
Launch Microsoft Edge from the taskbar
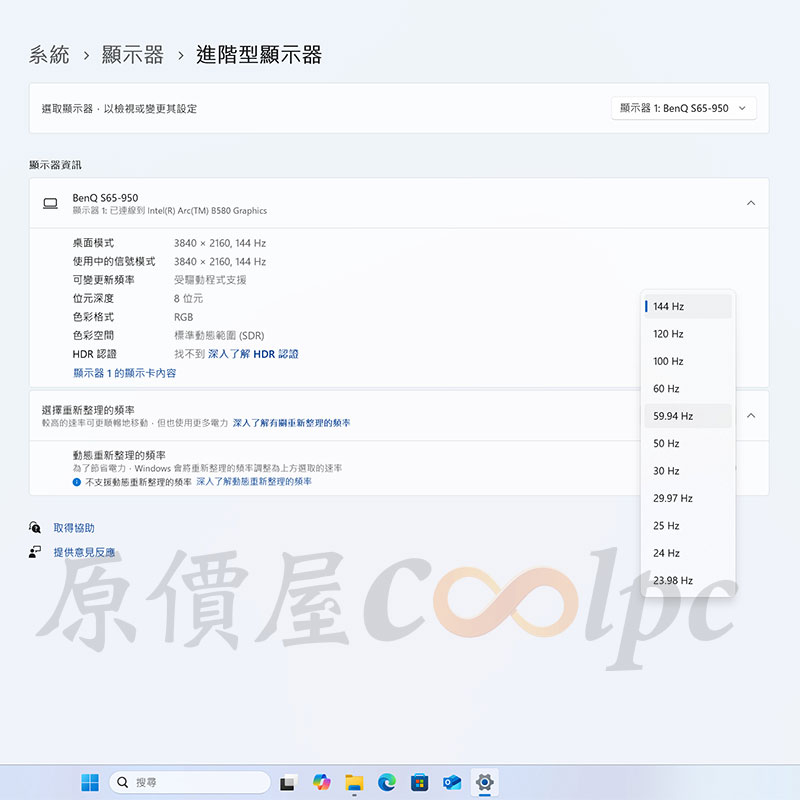point(387,782)
